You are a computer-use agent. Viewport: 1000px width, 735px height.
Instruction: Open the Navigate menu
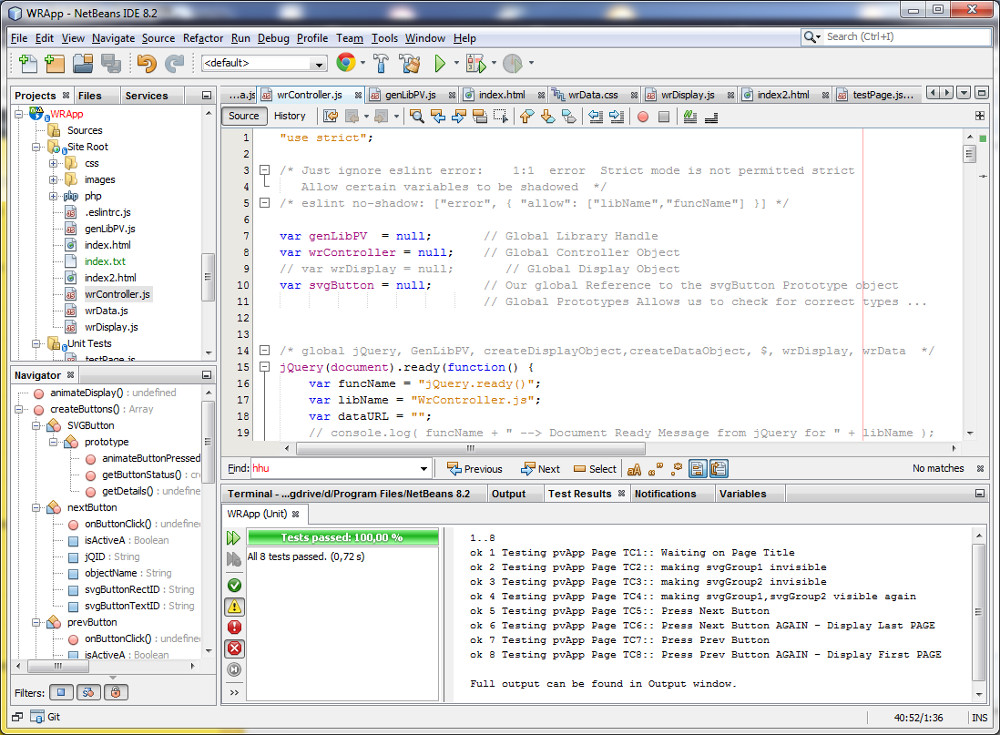(x=113, y=38)
